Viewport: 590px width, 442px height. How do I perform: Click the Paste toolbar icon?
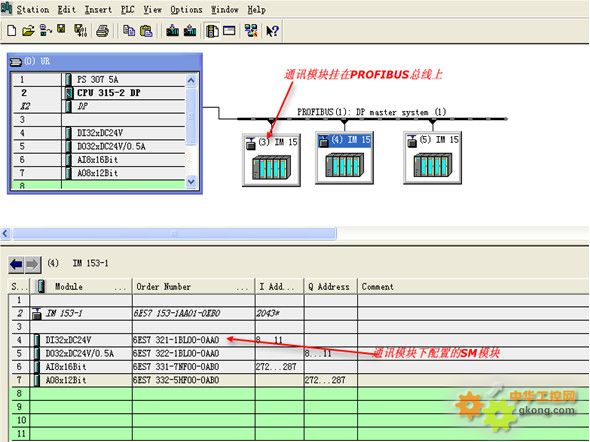coord(146,30)
